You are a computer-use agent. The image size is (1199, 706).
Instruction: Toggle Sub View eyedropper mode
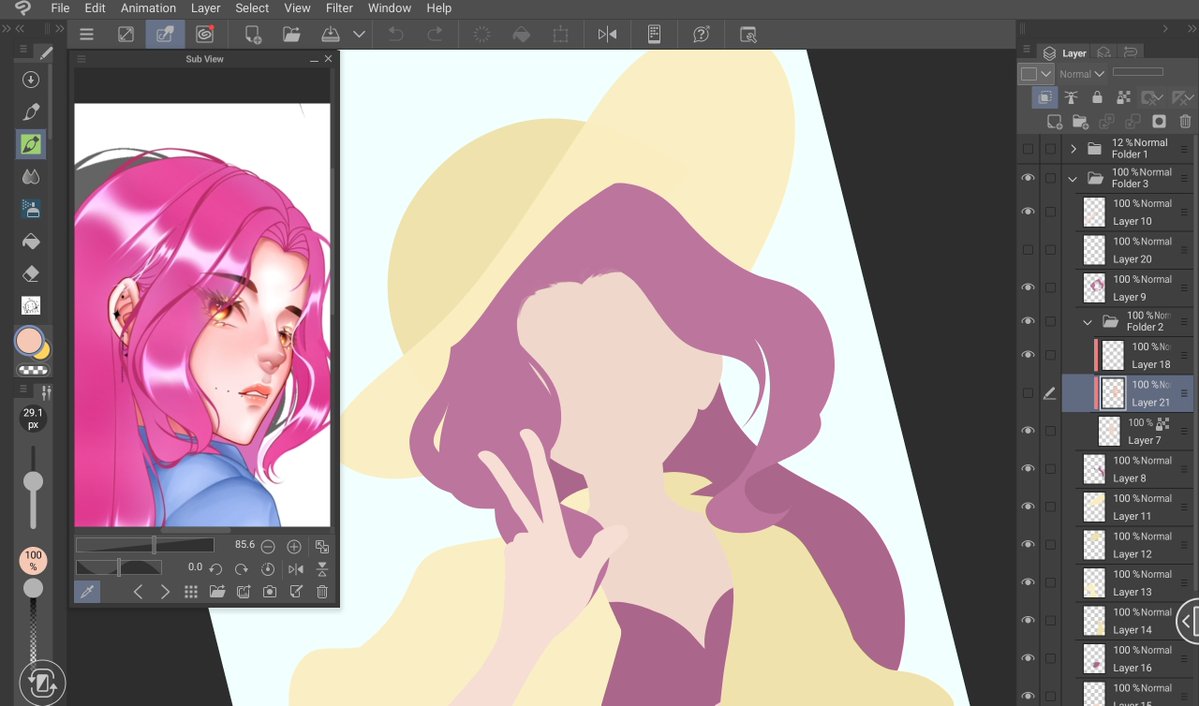click(x=87, y=591)
